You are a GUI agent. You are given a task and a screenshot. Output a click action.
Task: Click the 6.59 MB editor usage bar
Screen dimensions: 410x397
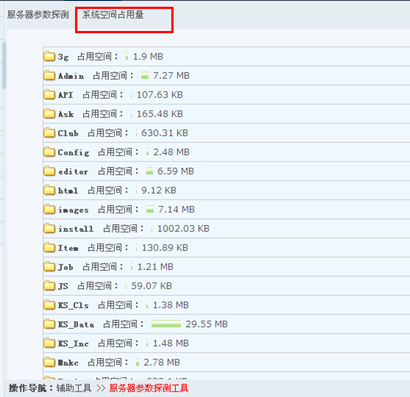tap(149, 171)
